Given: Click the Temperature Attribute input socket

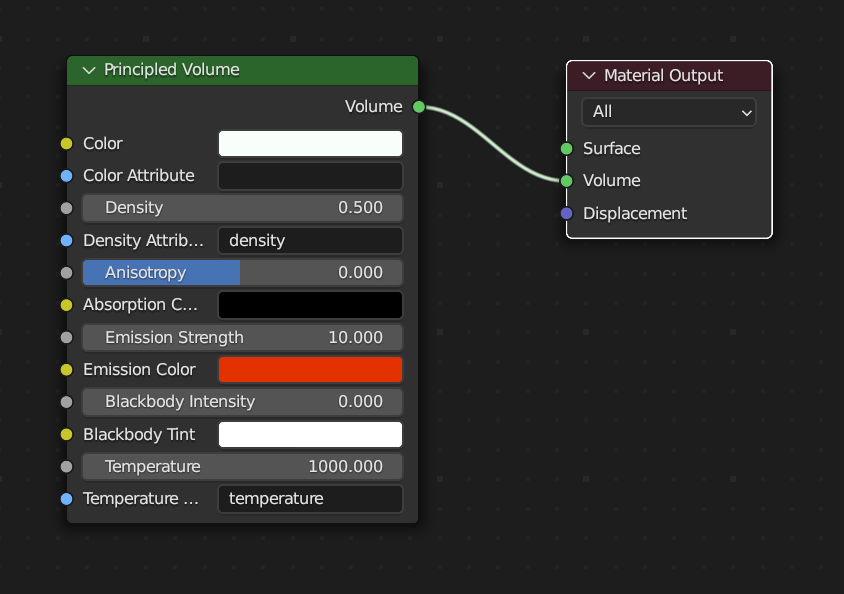Looking at the screenshot, I should (67, 498).
